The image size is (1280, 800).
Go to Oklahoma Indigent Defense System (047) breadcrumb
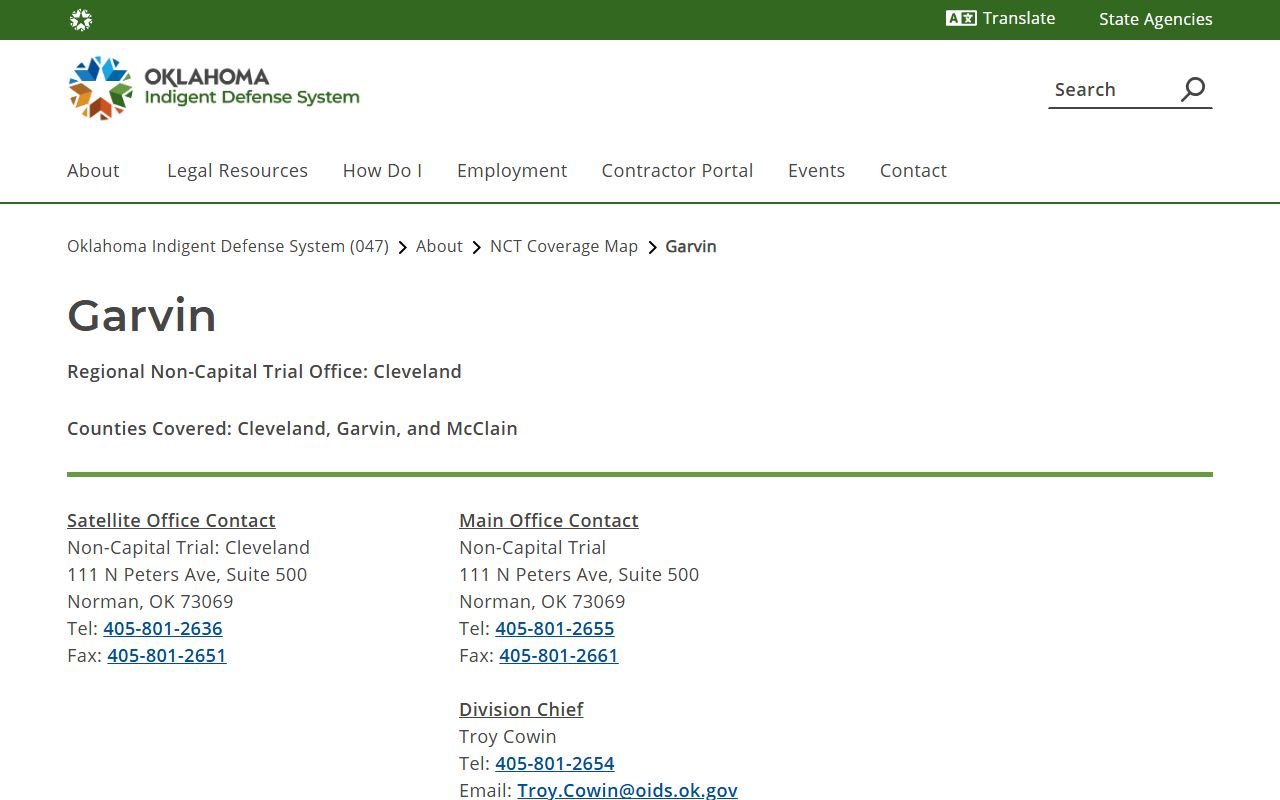228,246
